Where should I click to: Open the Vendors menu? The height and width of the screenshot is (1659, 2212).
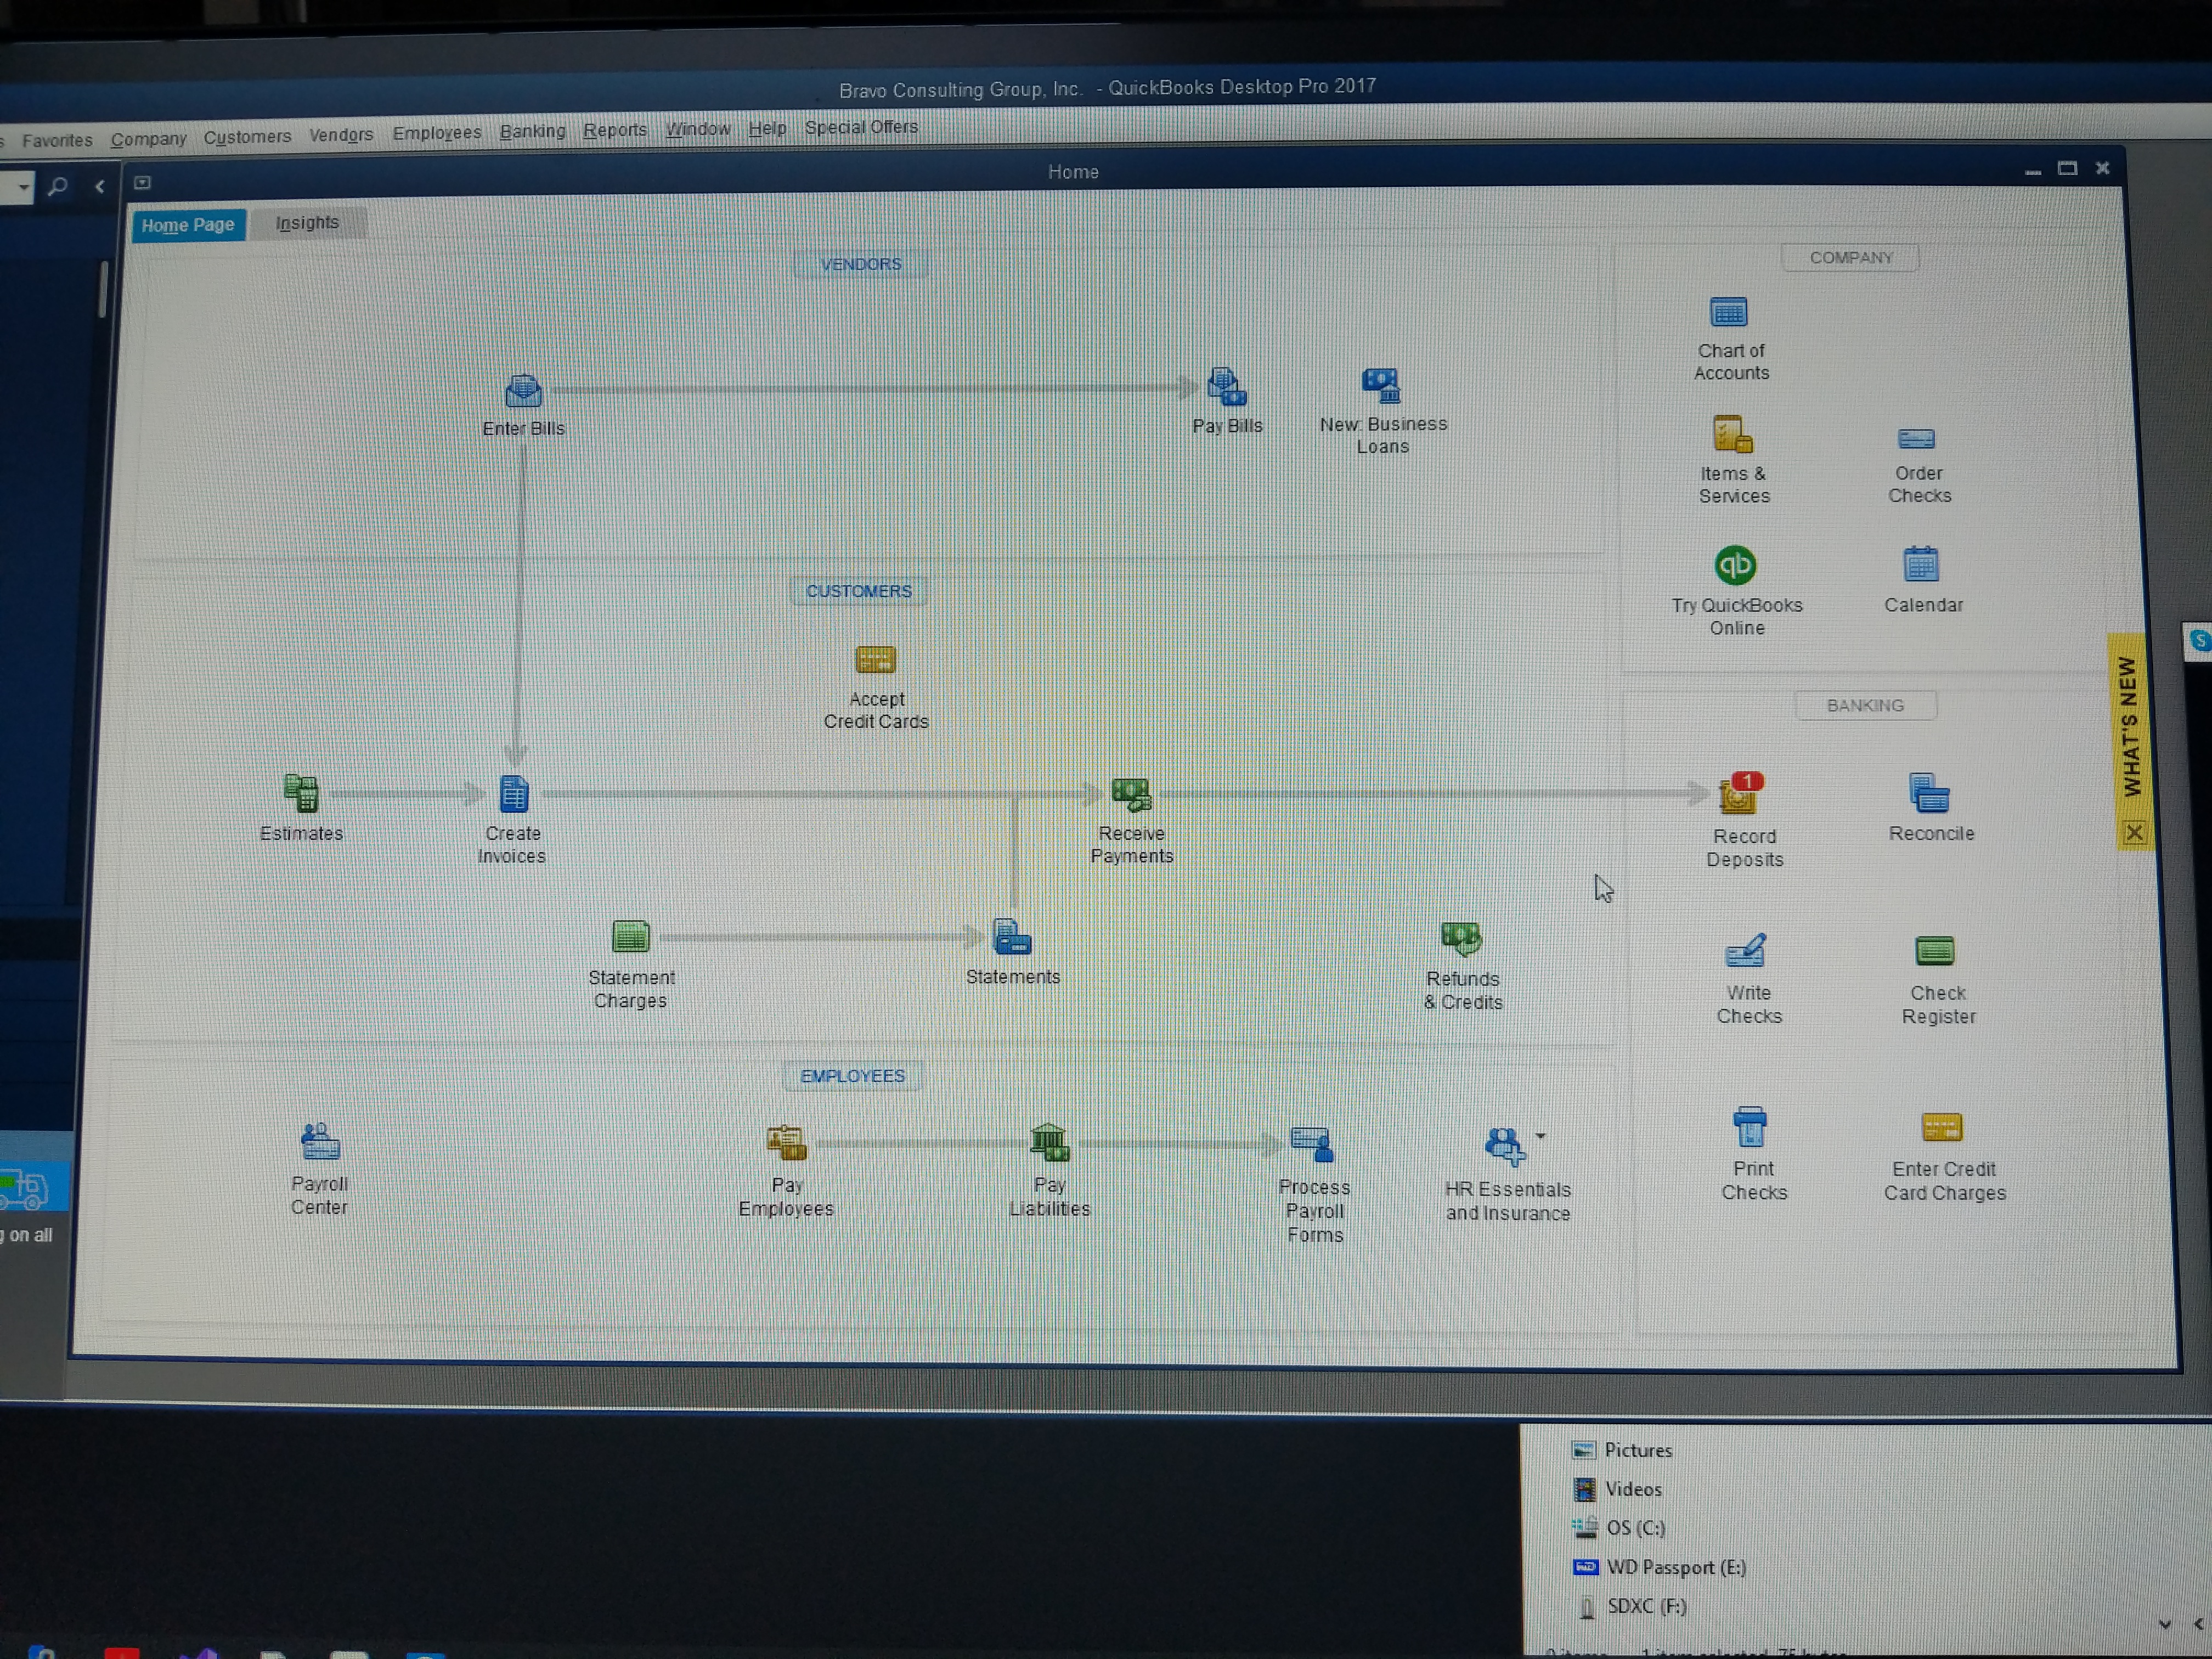340,134
